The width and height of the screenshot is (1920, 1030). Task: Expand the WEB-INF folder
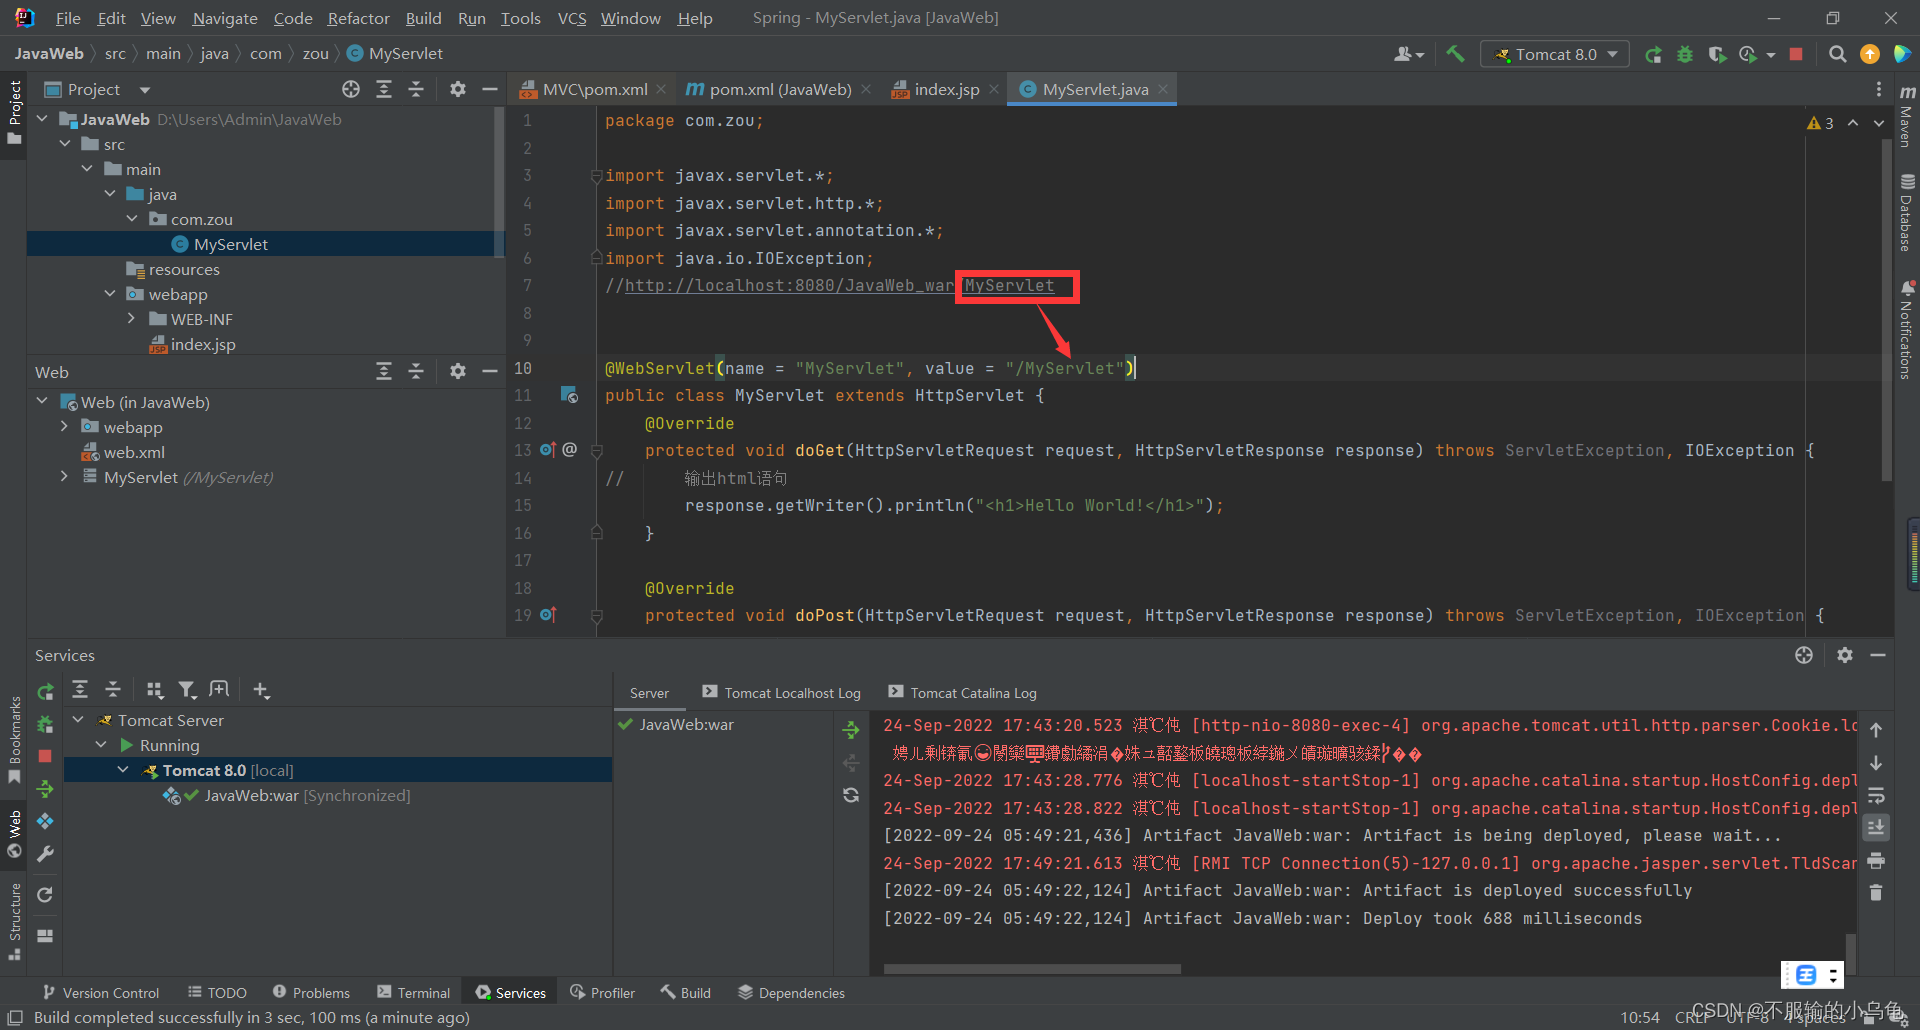point(132,319)
